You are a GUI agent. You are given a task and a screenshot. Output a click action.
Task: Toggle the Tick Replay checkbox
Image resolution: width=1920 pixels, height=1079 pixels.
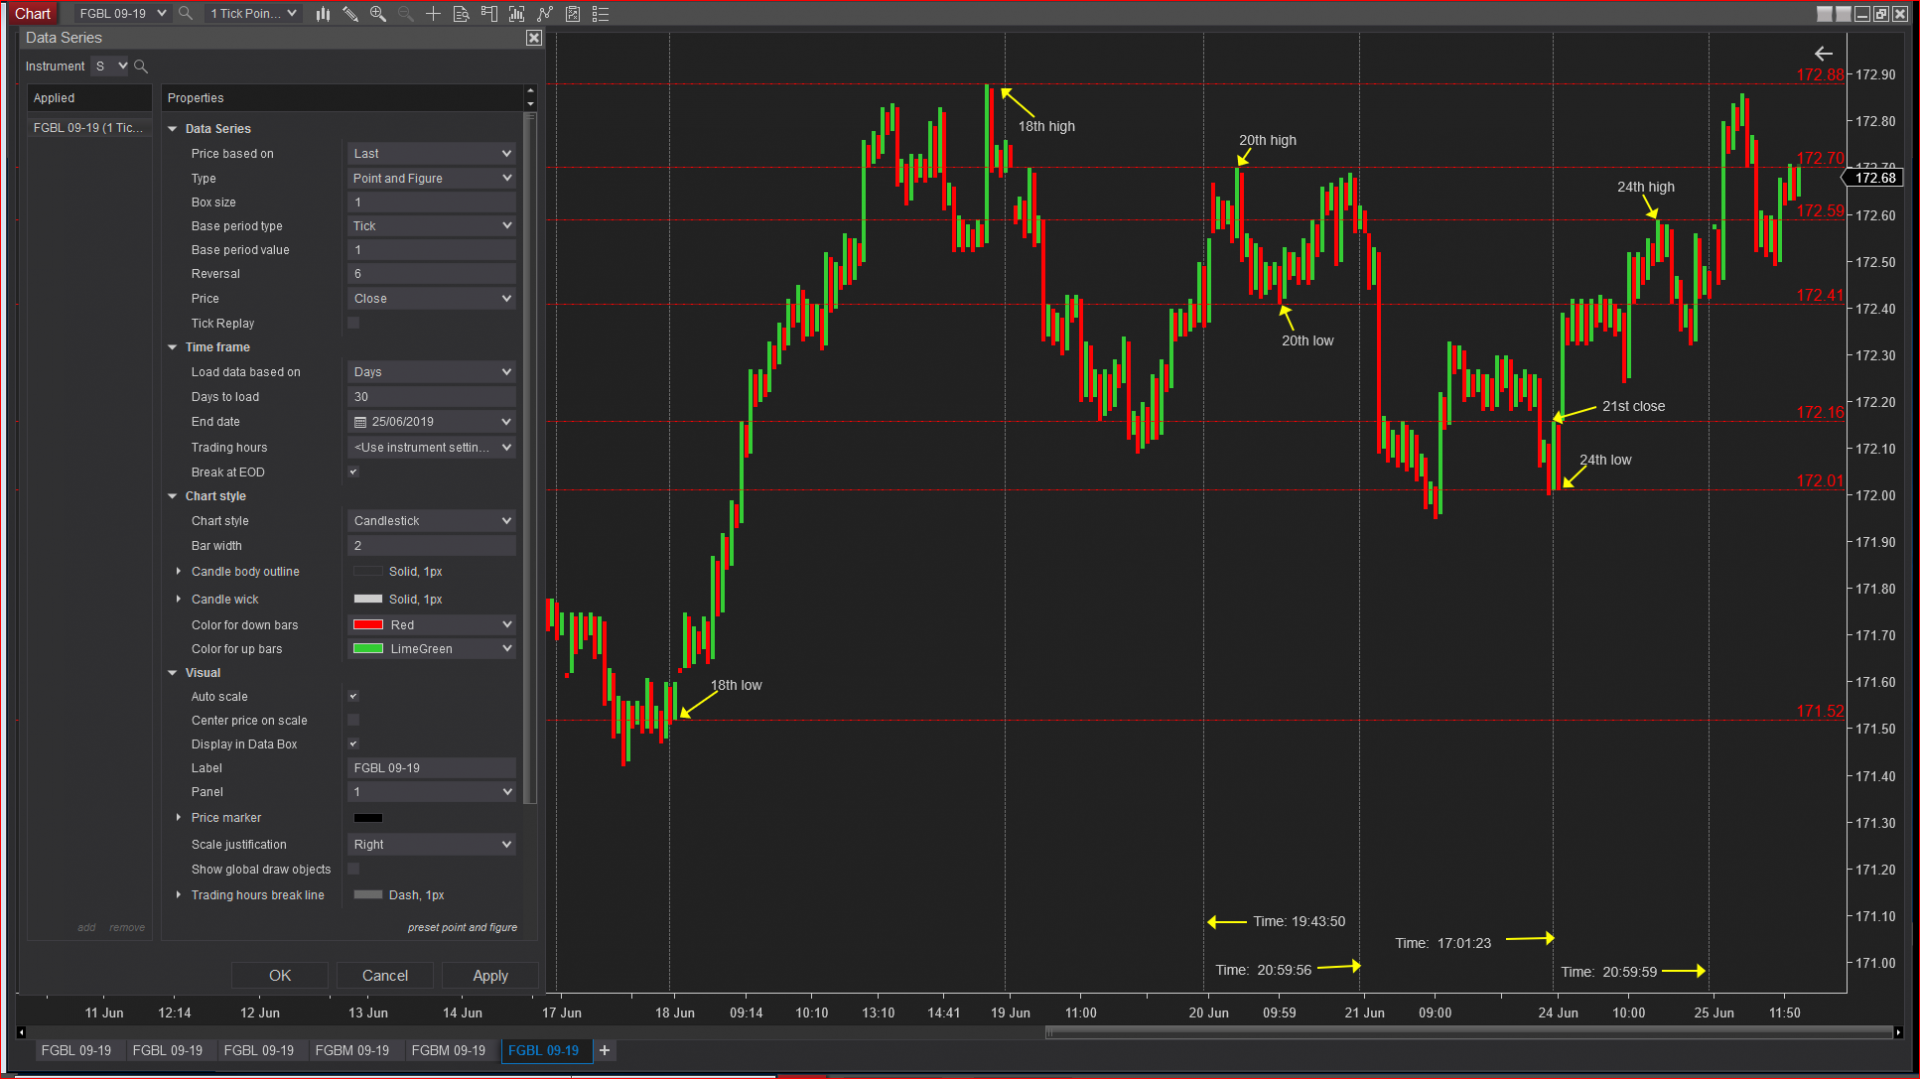point(353,323)
